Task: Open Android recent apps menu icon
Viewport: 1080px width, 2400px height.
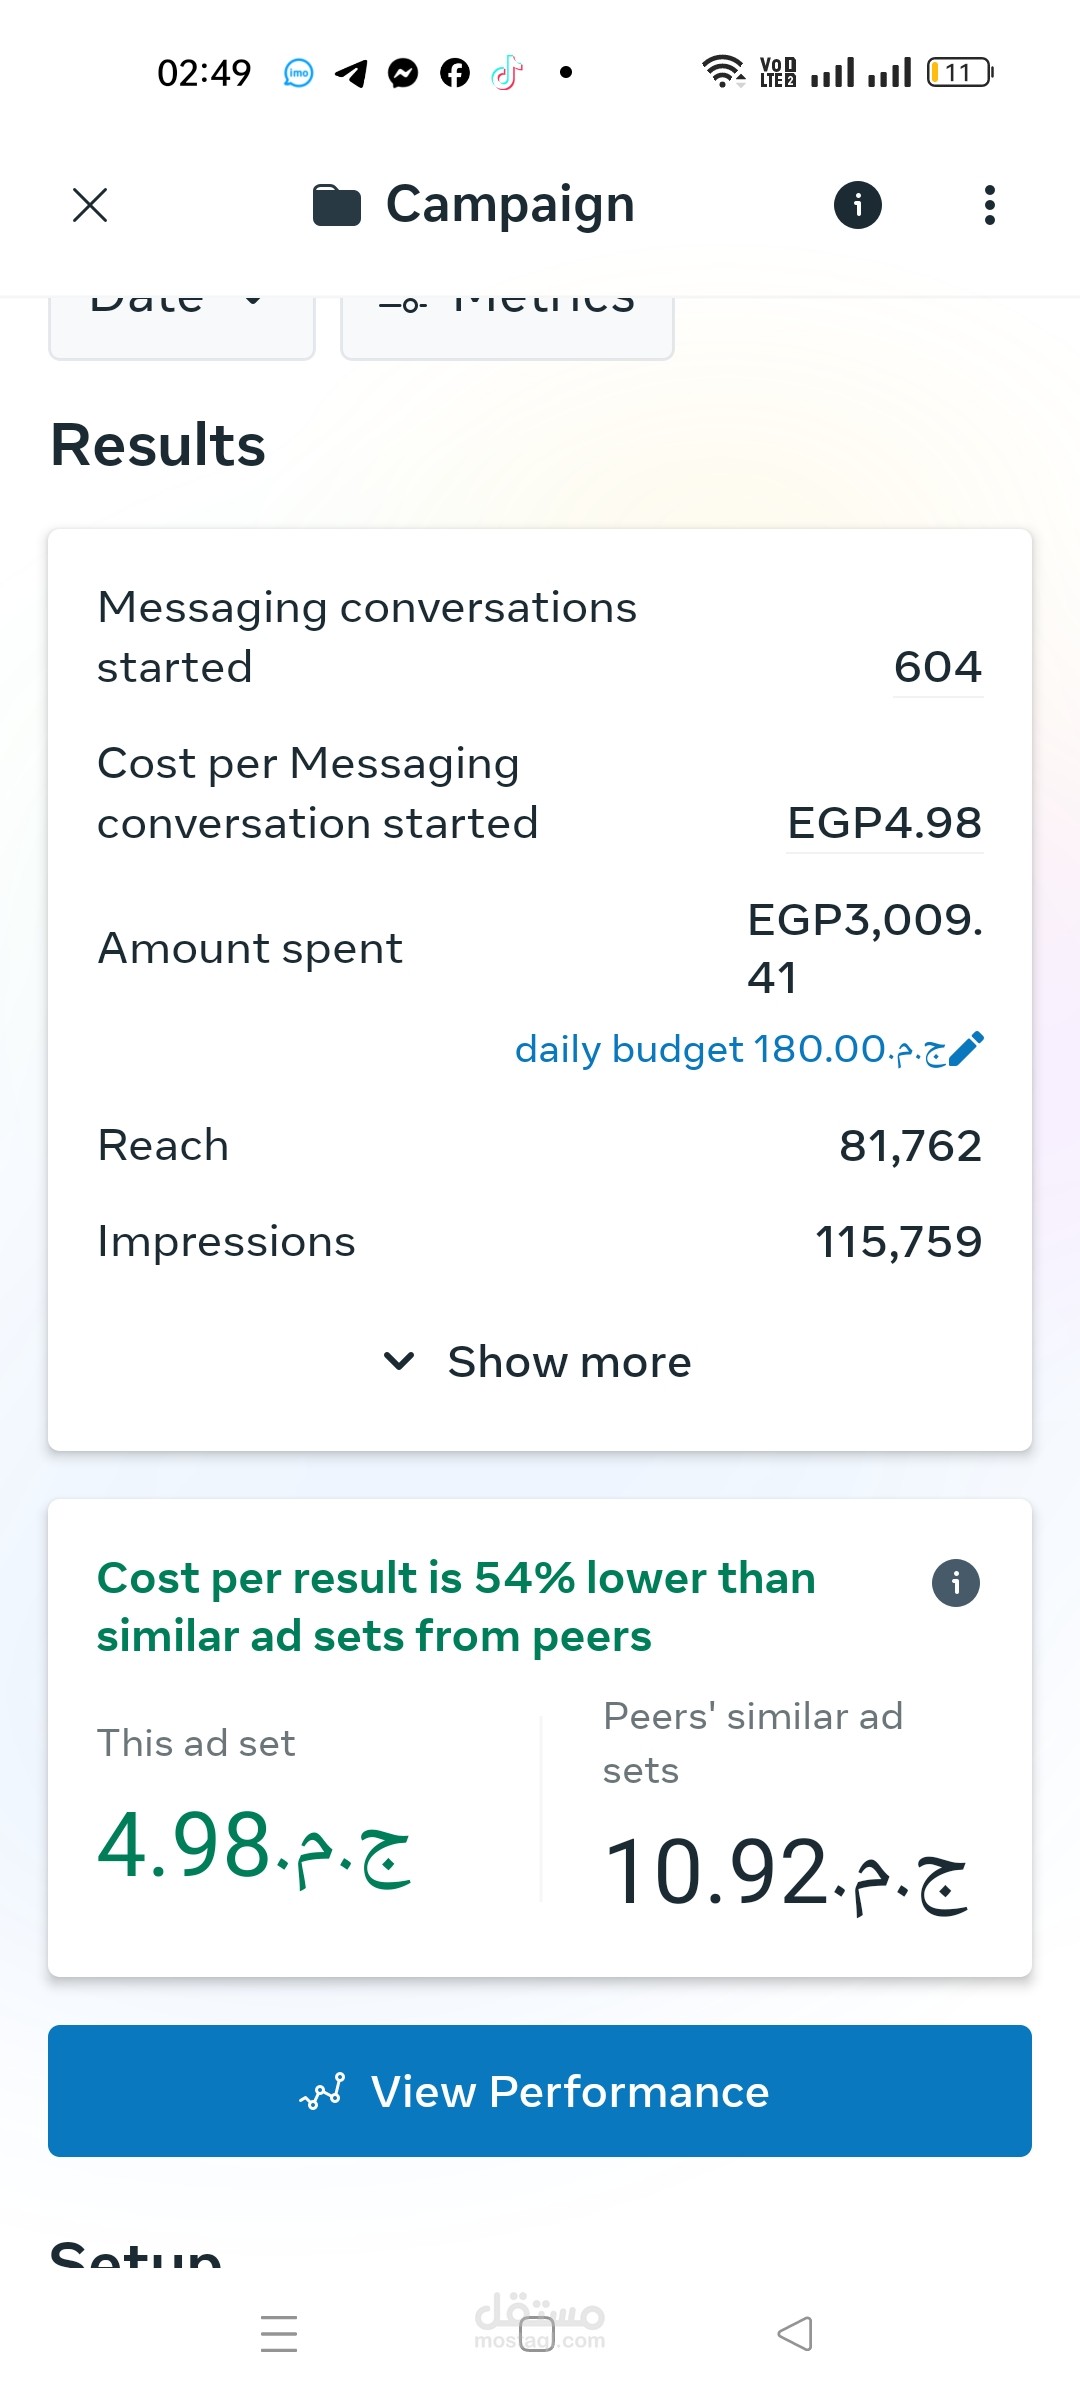Action: [x=279, y=2334]
